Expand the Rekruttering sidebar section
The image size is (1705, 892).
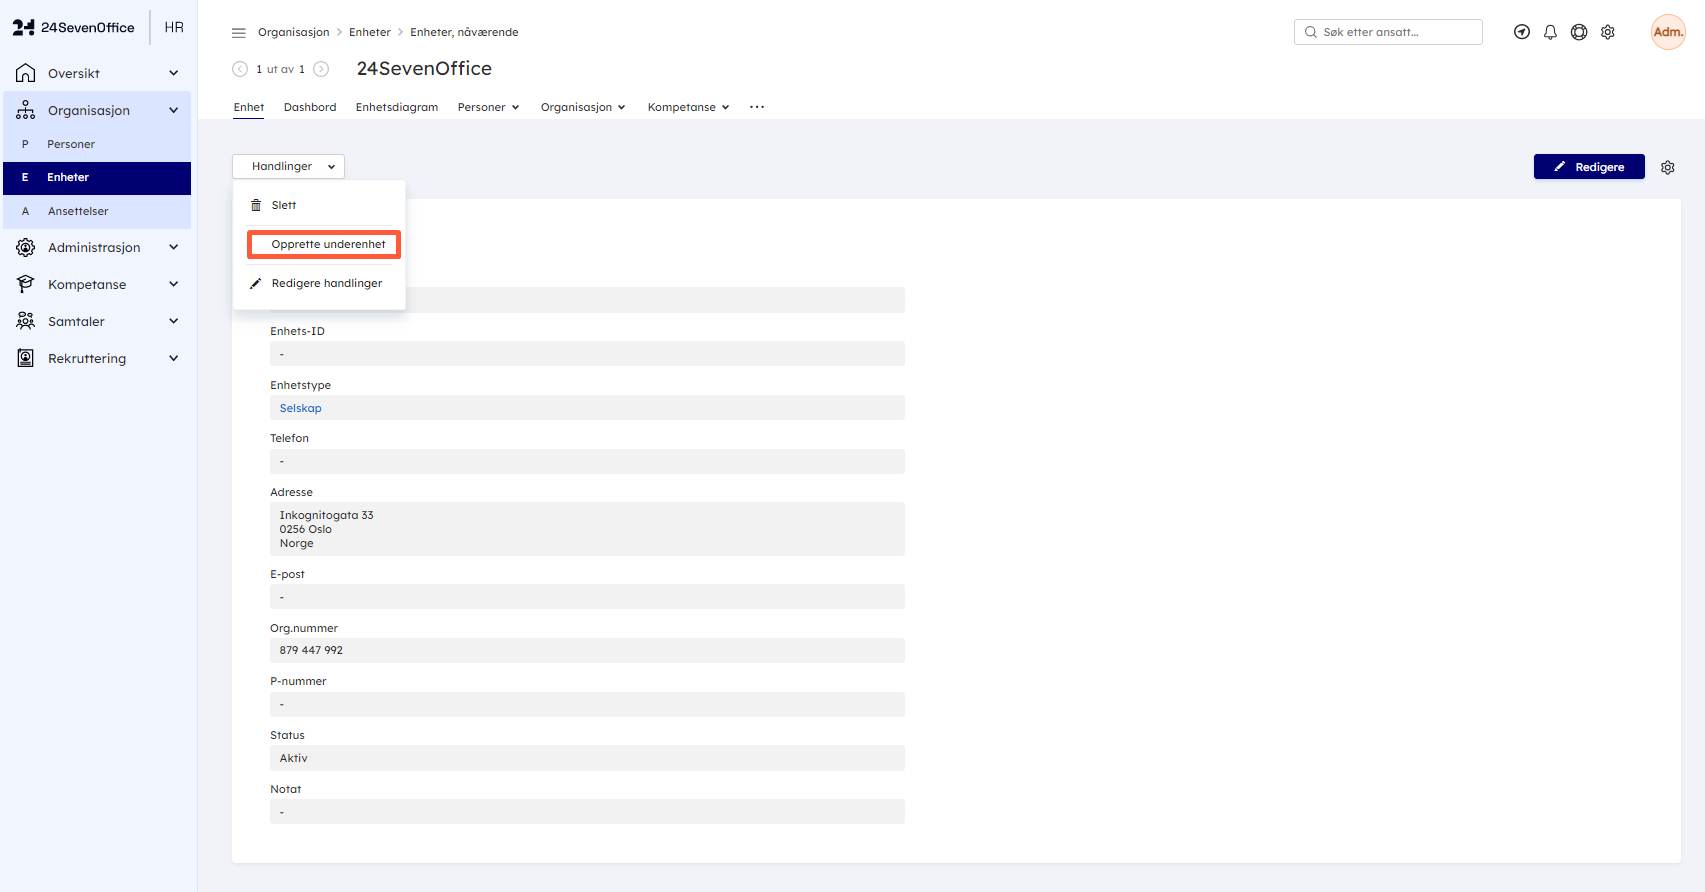174,358
